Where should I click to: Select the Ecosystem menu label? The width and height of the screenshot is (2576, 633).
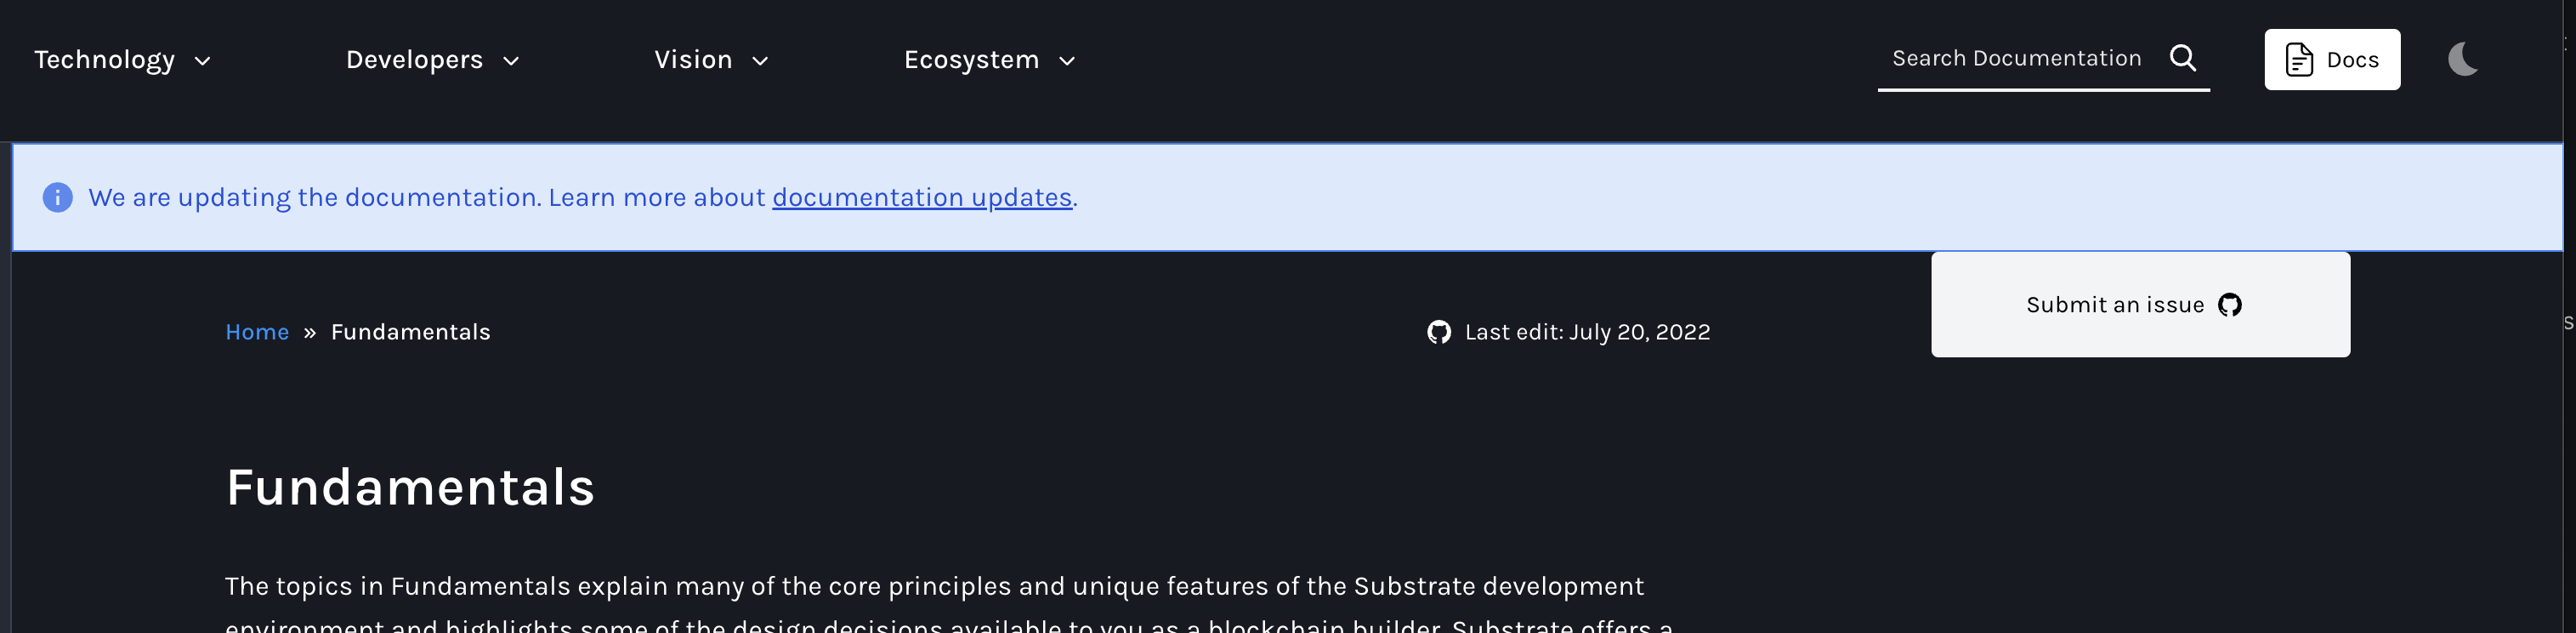coord(971,60)
